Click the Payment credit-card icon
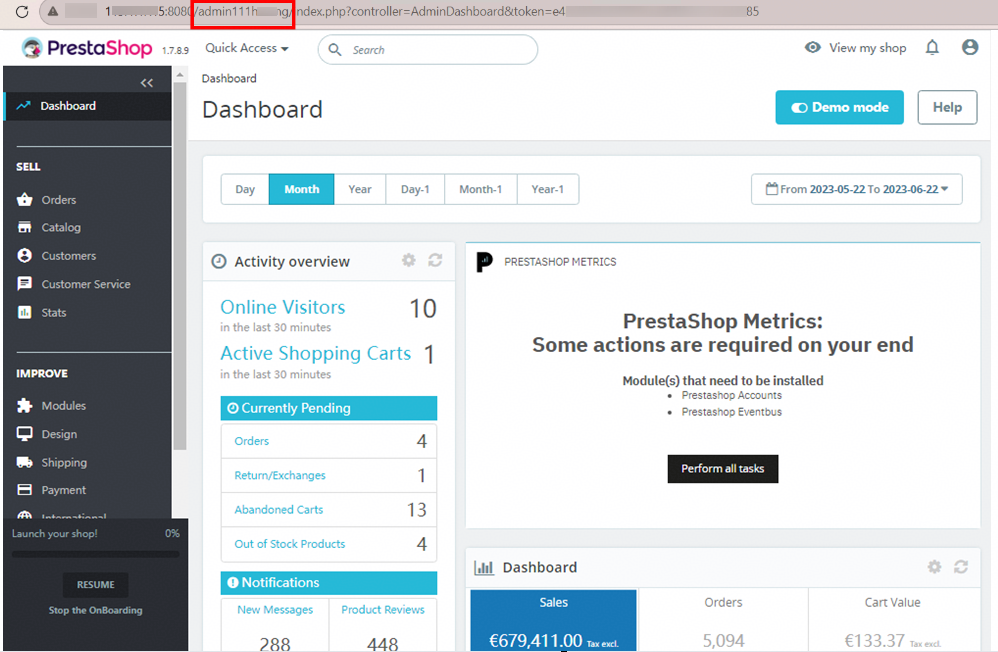 (x=24, y=490)
